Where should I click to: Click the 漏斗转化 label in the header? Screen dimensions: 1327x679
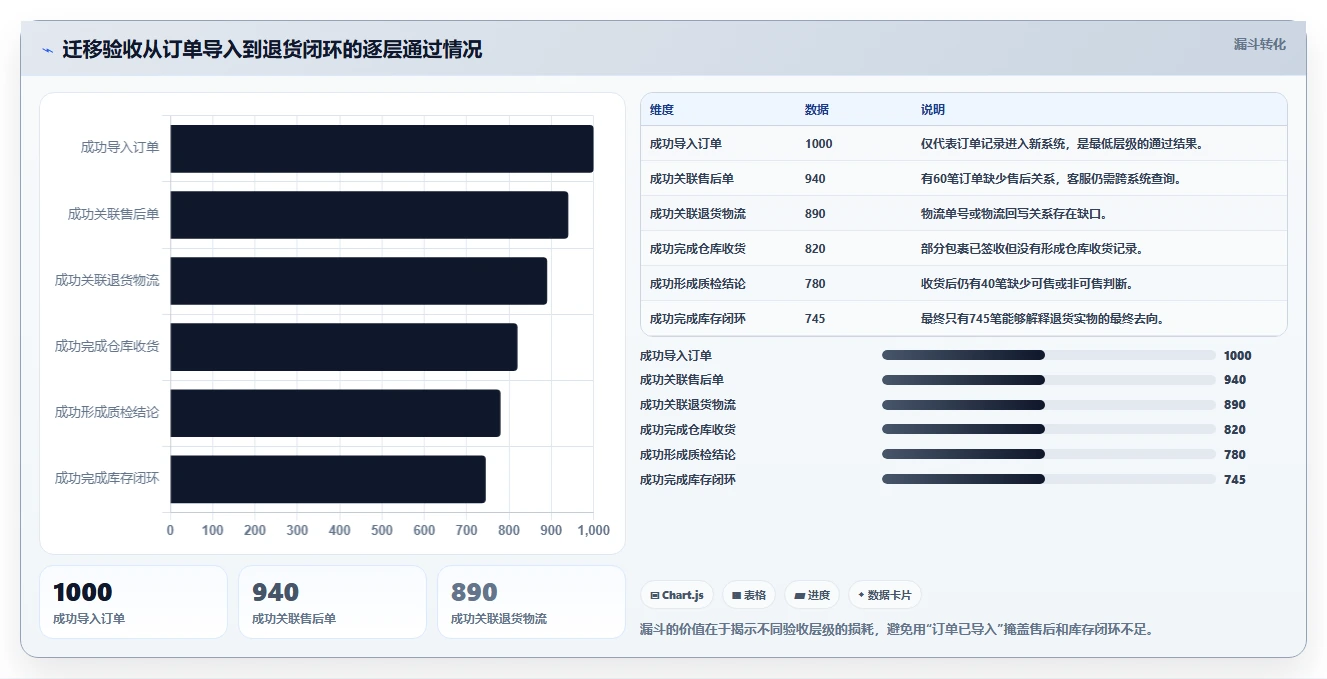tap(1259, 45)
